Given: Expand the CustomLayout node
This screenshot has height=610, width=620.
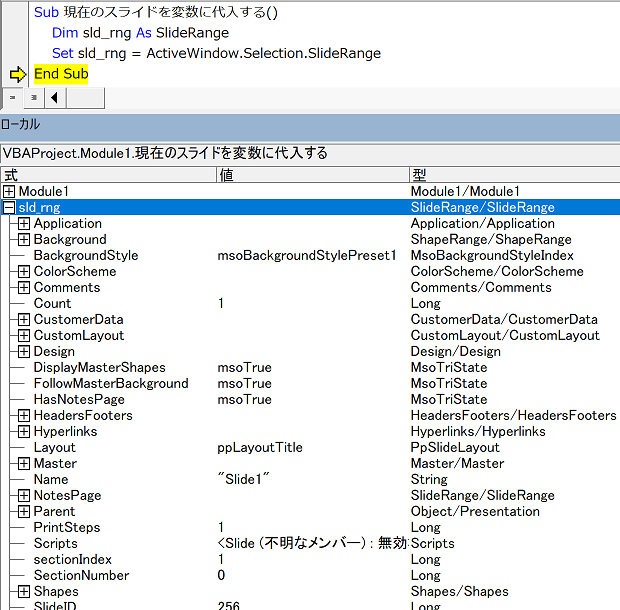Looking at the screenshot, I should (x=24, y=335).
